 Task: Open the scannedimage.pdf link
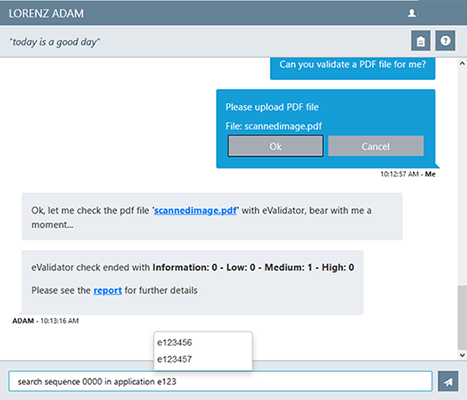195,211
